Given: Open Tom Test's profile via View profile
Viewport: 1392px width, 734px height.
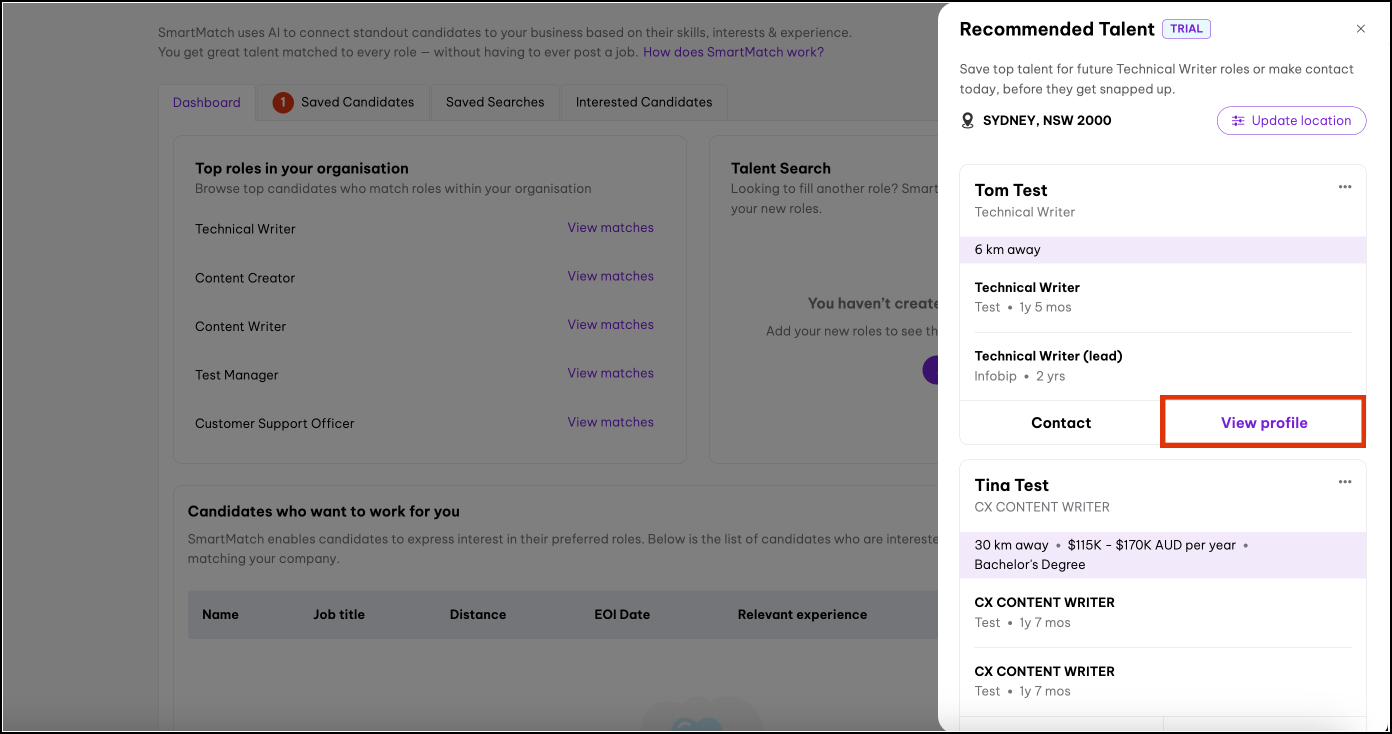Looking at the screenshot, I should tap(1263, 422).
